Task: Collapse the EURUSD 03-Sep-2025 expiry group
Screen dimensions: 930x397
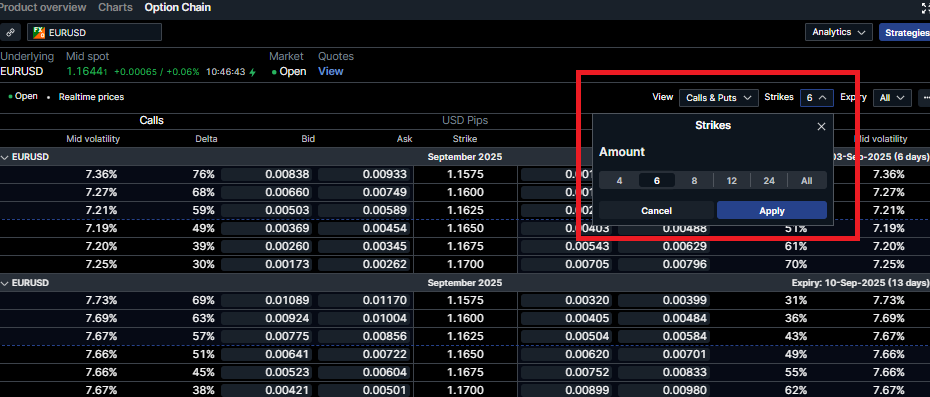Action: click(5, 157)
